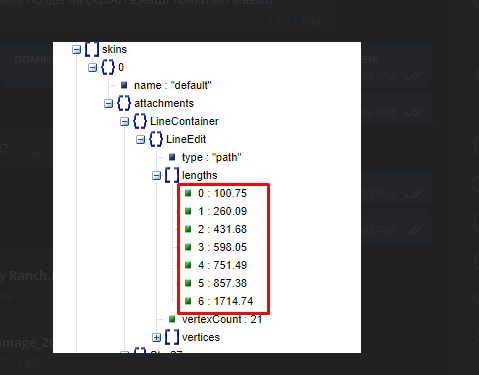Select the name : "default" entry

(173, 86)
